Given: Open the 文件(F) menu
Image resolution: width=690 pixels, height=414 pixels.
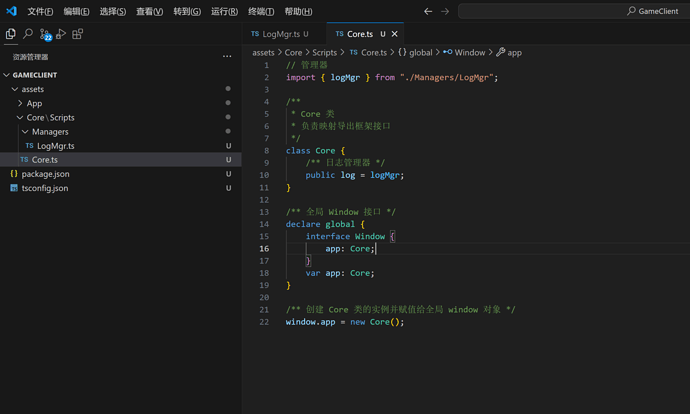Looking at the screenshot, I should (x=40, y=11).
